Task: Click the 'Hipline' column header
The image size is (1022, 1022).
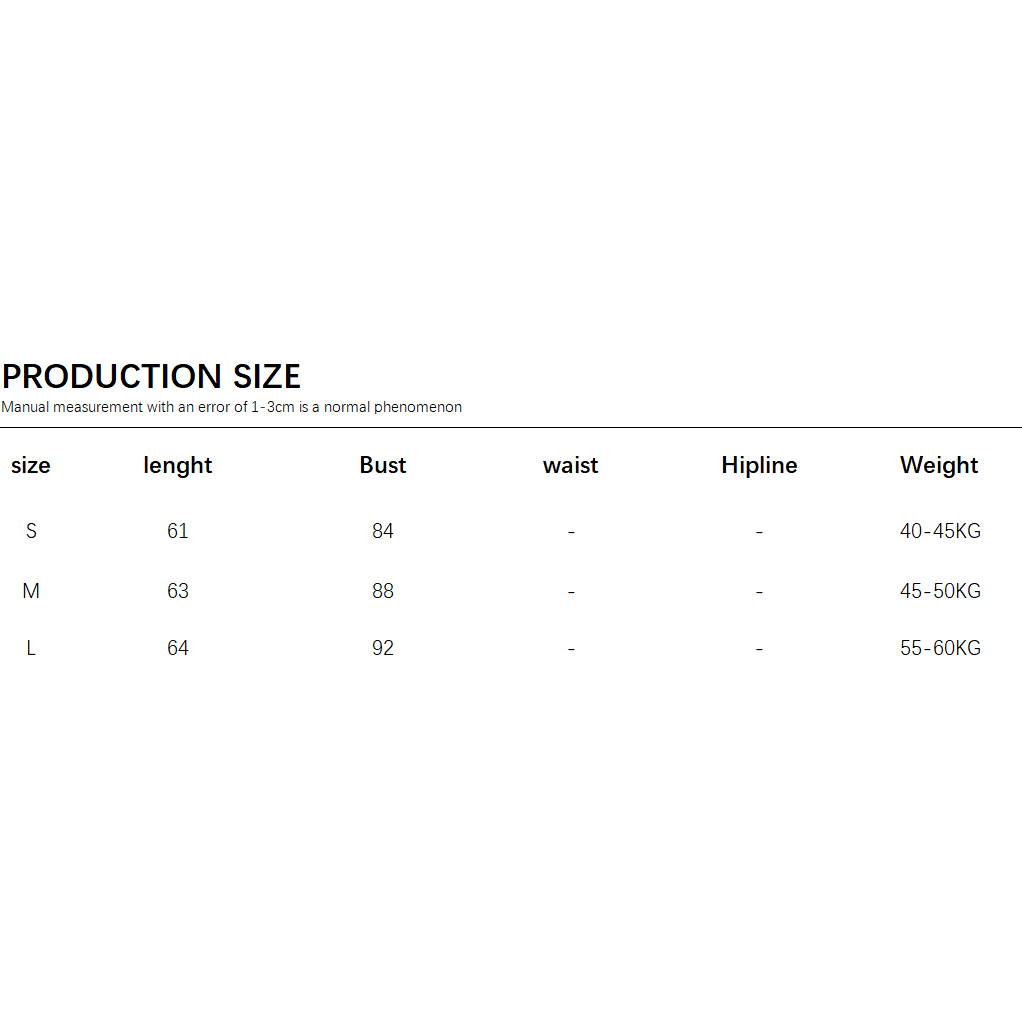Action: 759,465
